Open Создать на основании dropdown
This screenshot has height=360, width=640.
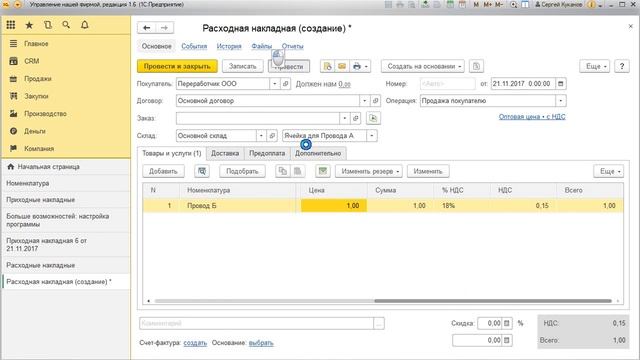pos(422,66)
